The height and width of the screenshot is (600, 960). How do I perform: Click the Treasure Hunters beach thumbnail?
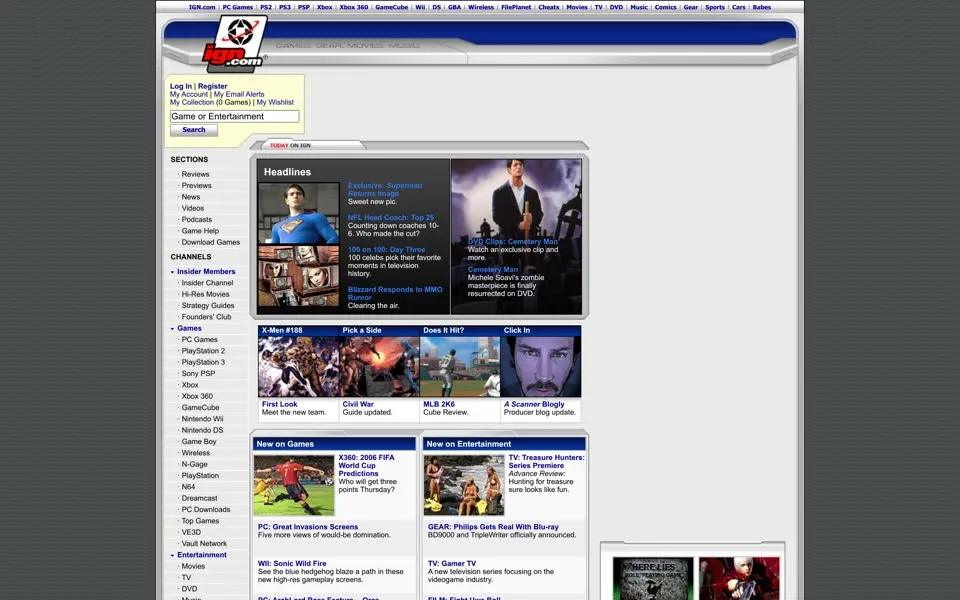pyautogui.click(x=464, y=485)
